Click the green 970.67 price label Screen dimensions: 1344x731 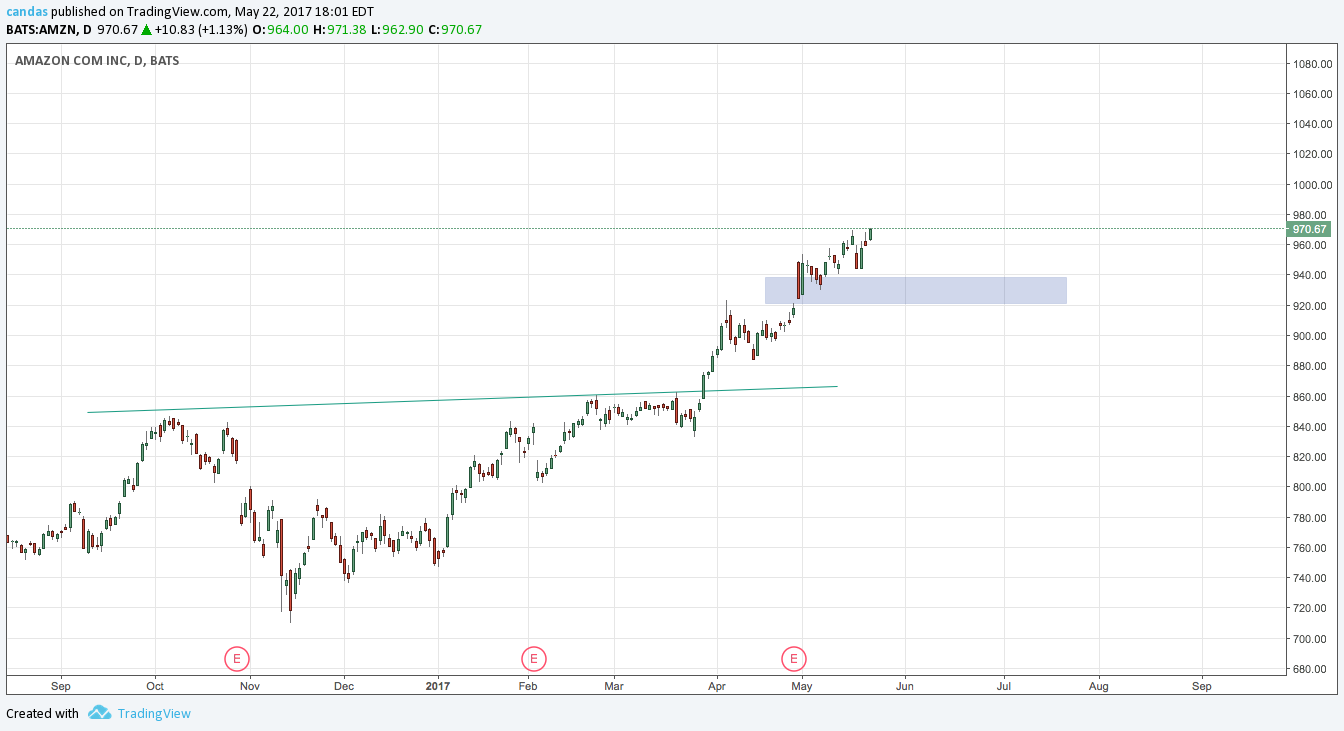tap(1309, 230)
